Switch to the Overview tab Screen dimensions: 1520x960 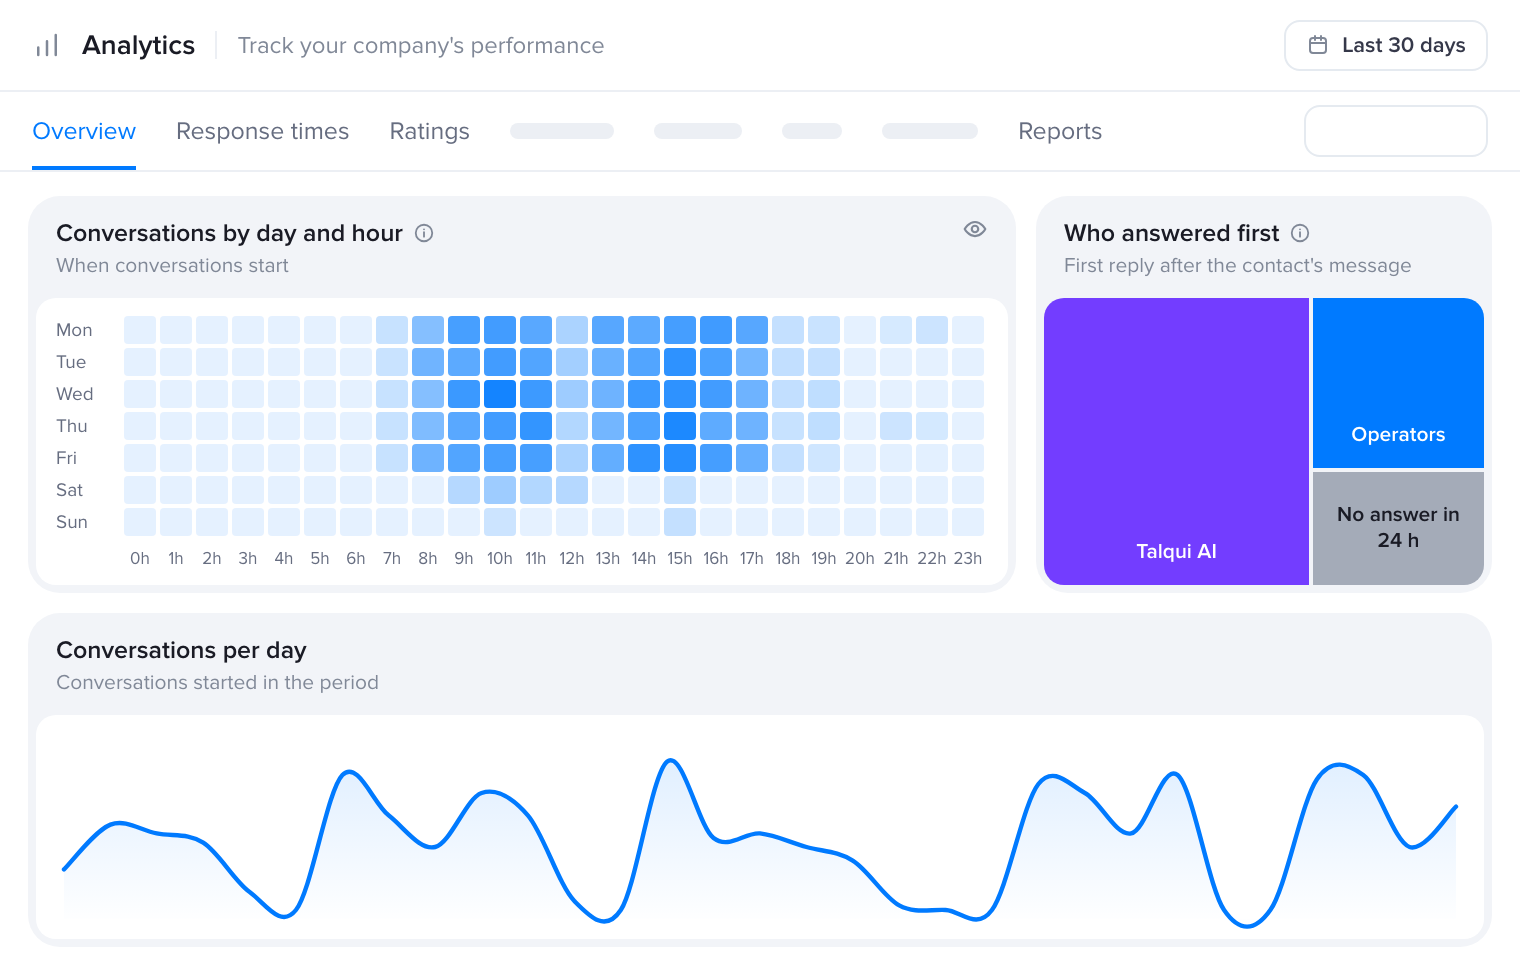(84, 132)
